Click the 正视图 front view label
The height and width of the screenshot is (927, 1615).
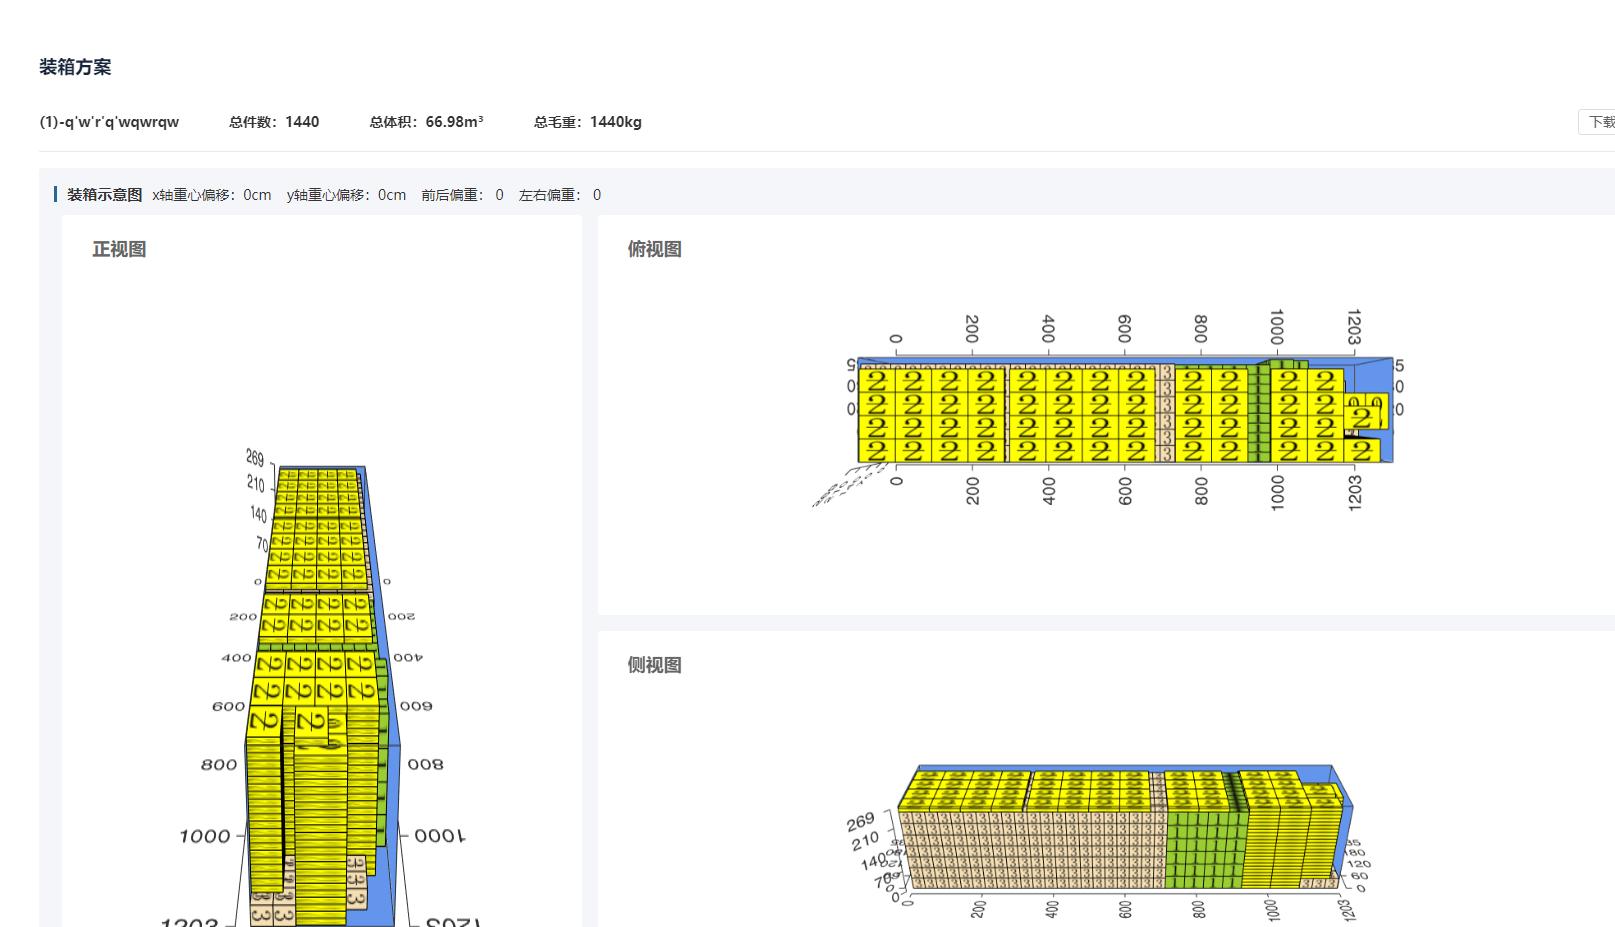pyautogui.click(x=118, y=249)
